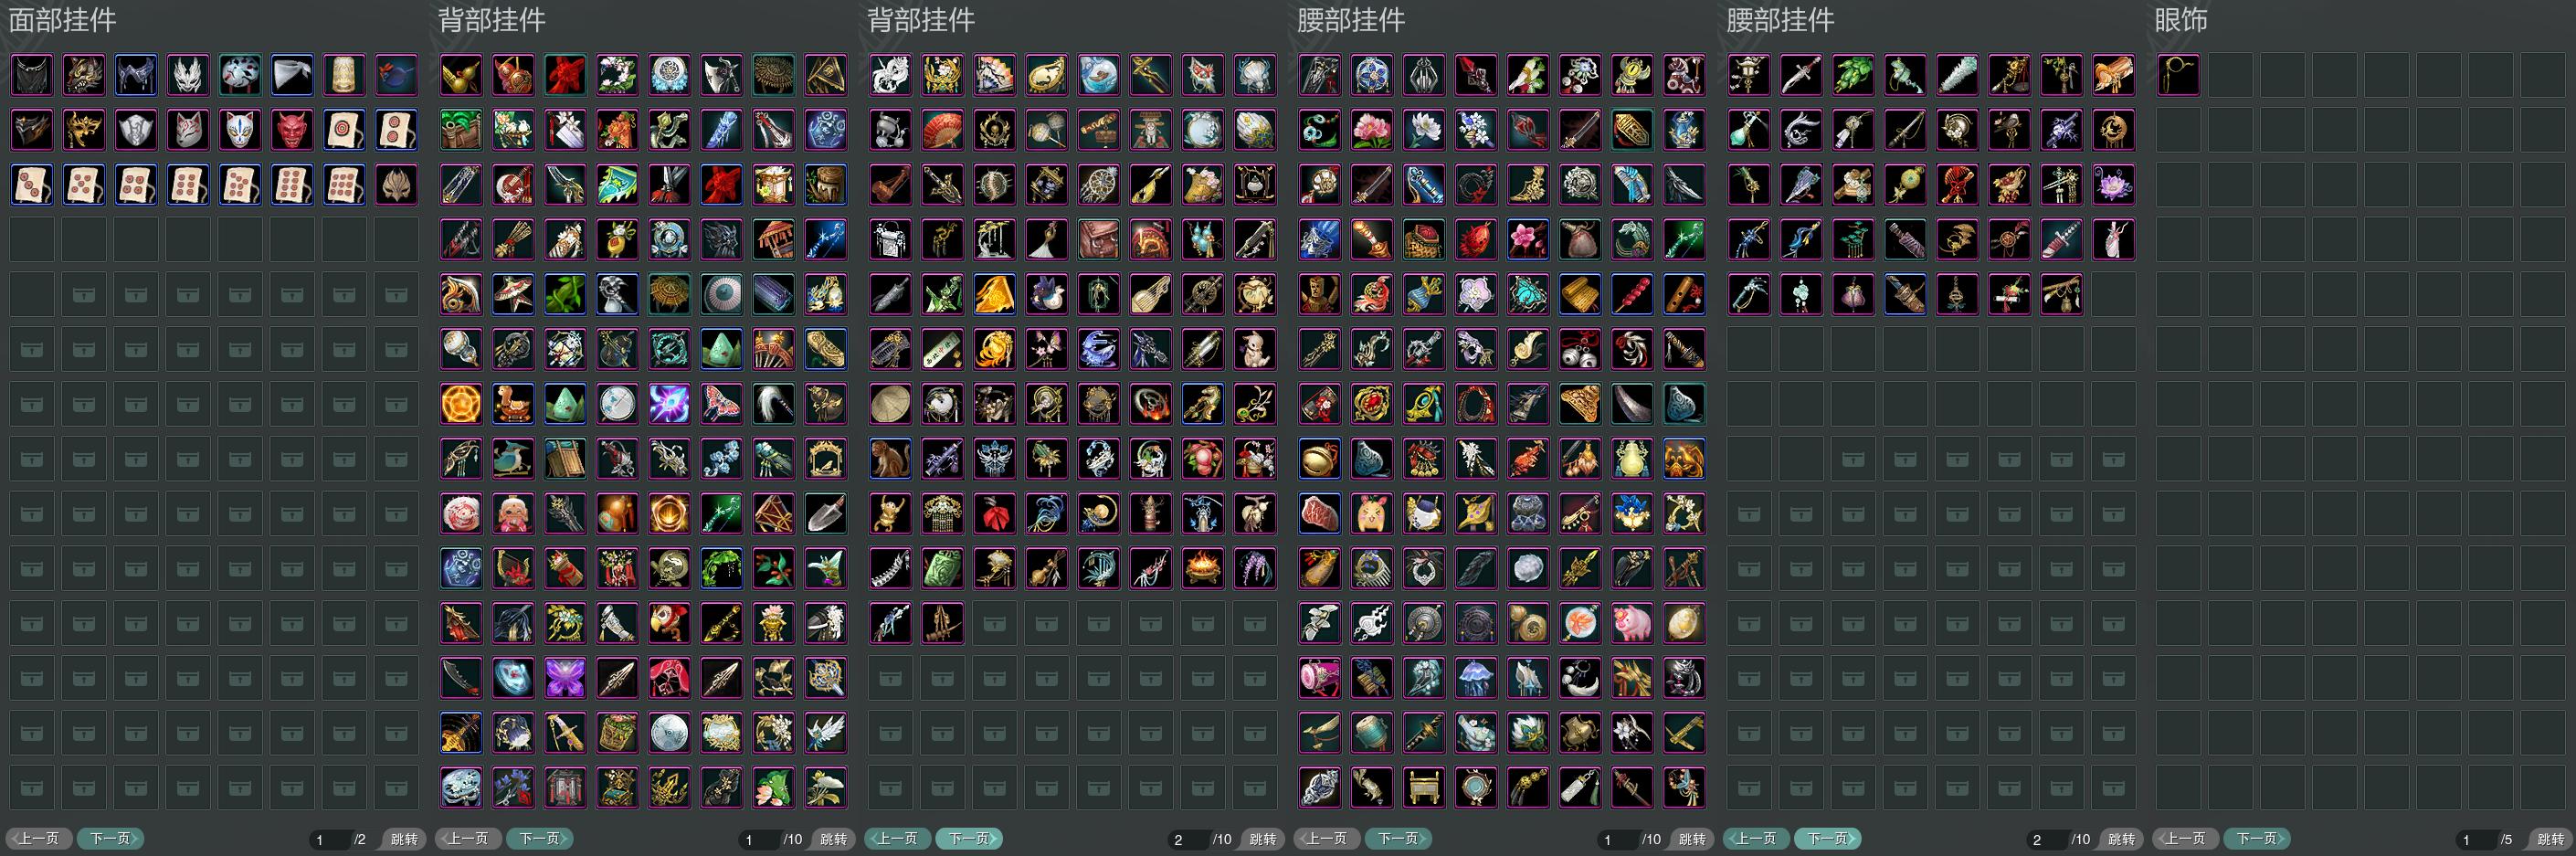The image size is (2576, 856).
Task: Pick the white bandana face item
Action: pos(291,75)
